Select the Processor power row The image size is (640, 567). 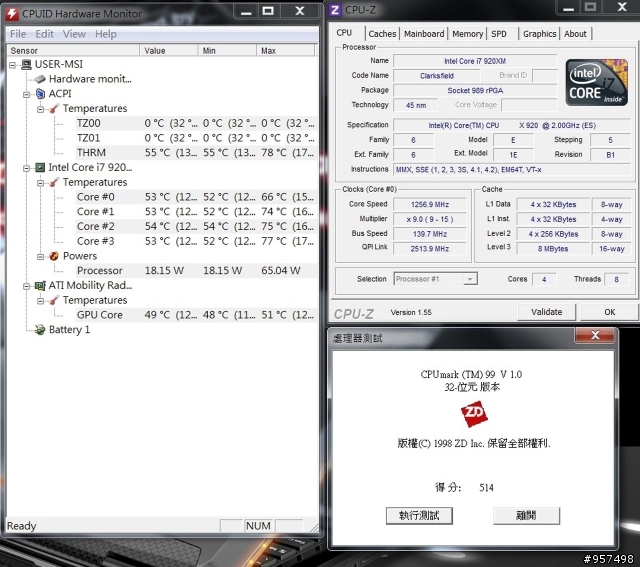(196, 271)
